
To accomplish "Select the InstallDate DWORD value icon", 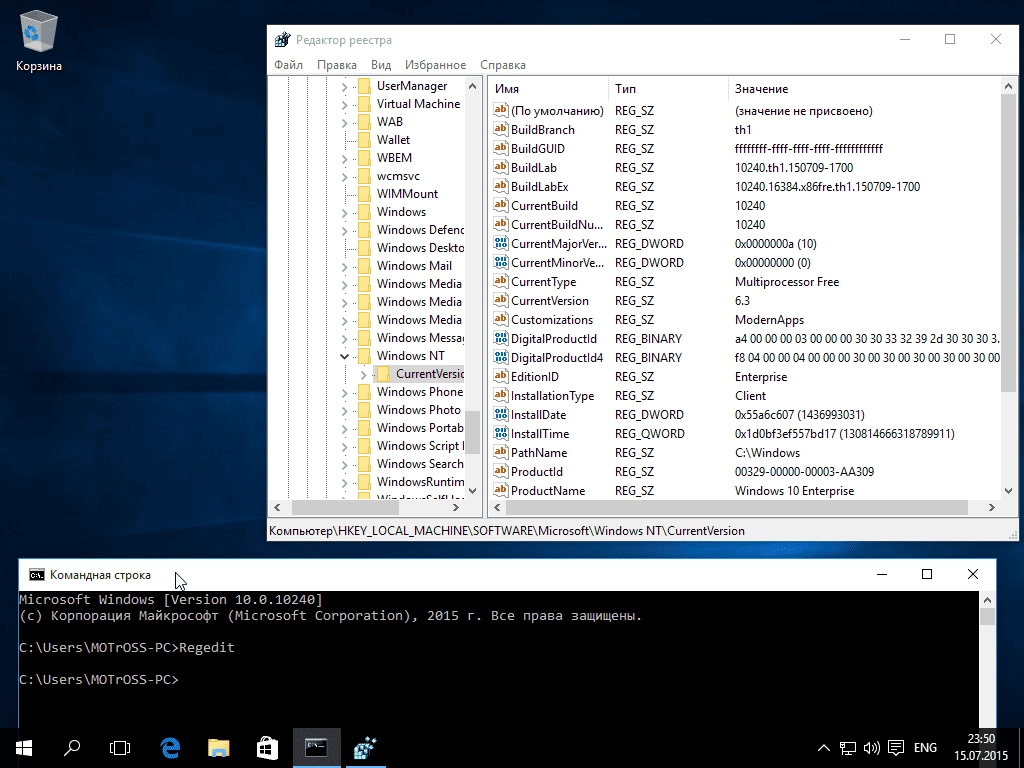I will tap(501, 415).
